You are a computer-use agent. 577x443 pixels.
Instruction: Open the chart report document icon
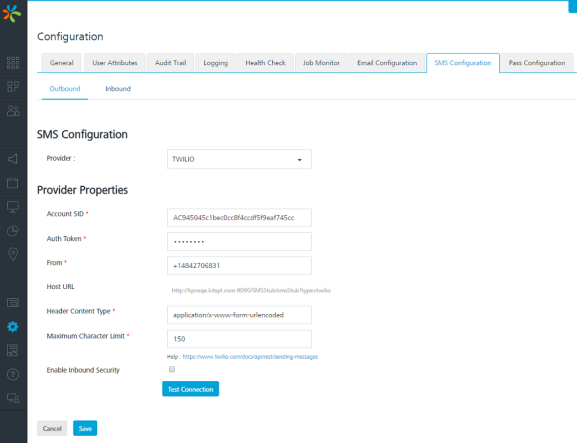point(13,350)
